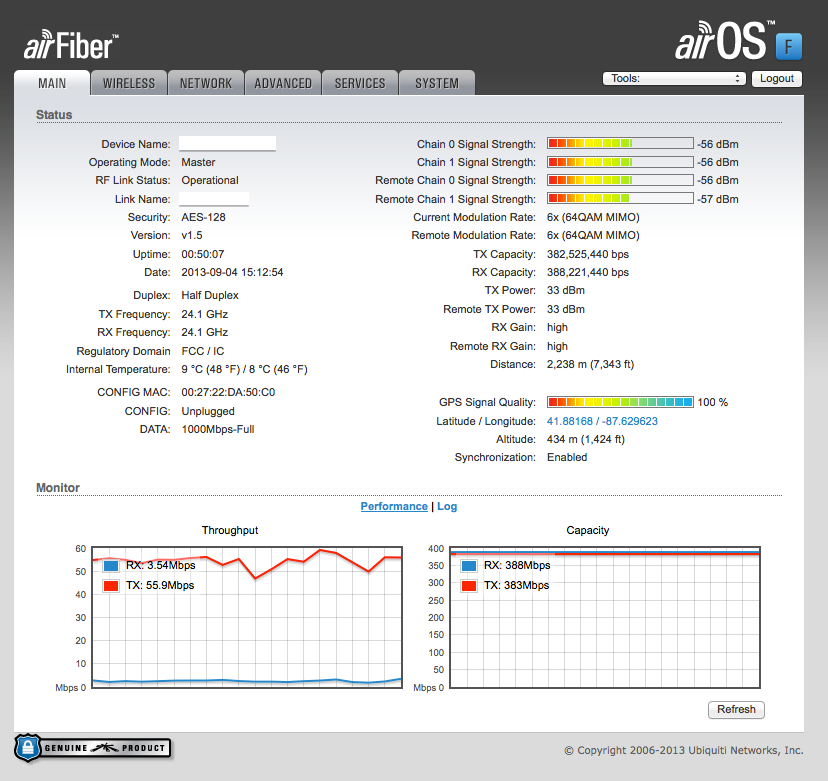Click the airFiber logo
828x781 pixels.
71,45
